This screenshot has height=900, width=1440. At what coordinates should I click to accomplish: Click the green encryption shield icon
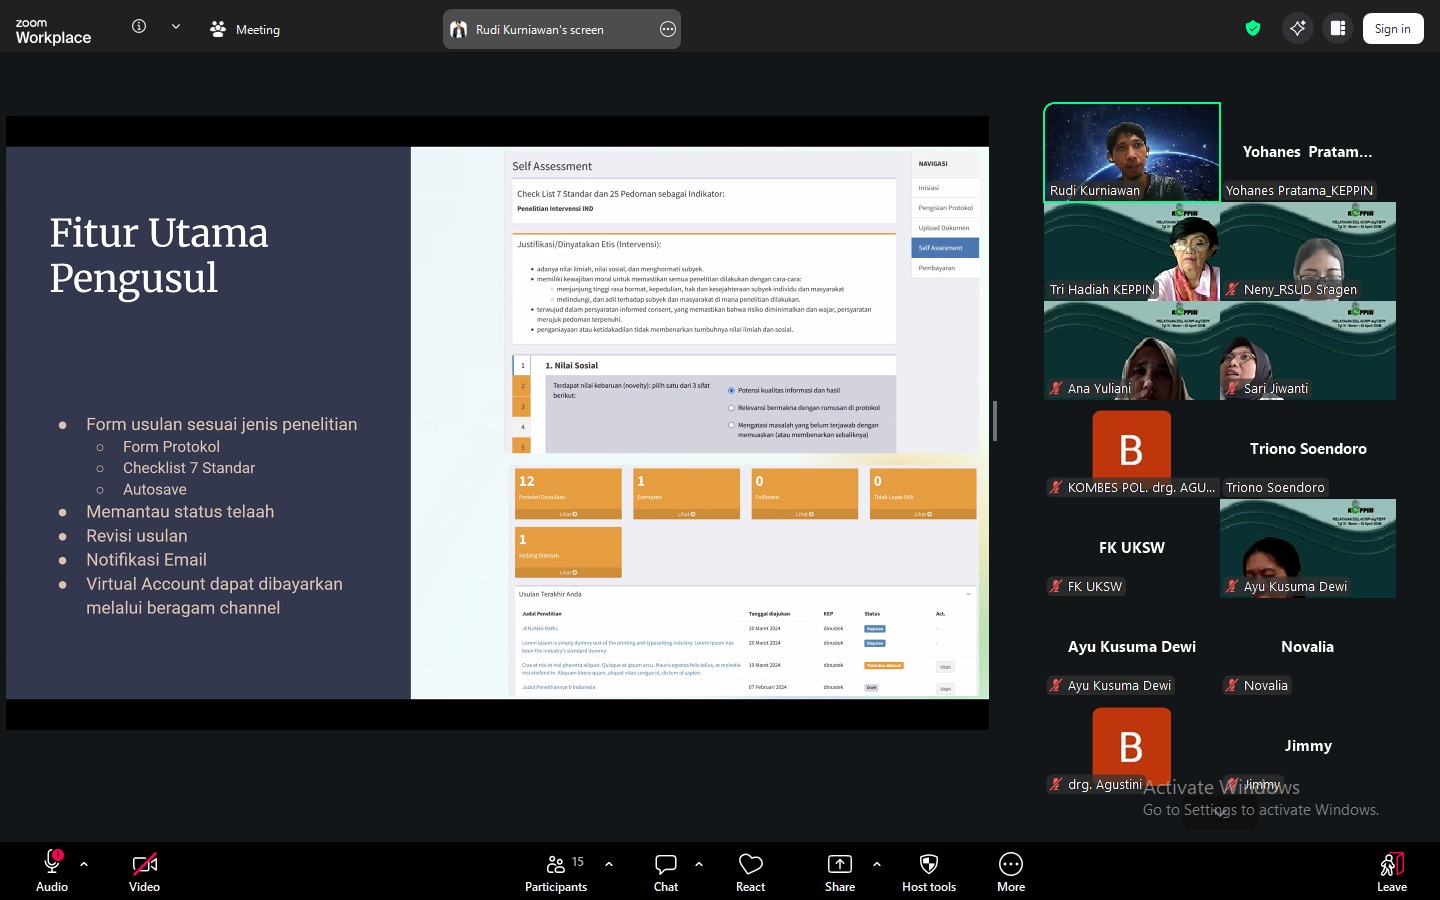(1253, 28)
